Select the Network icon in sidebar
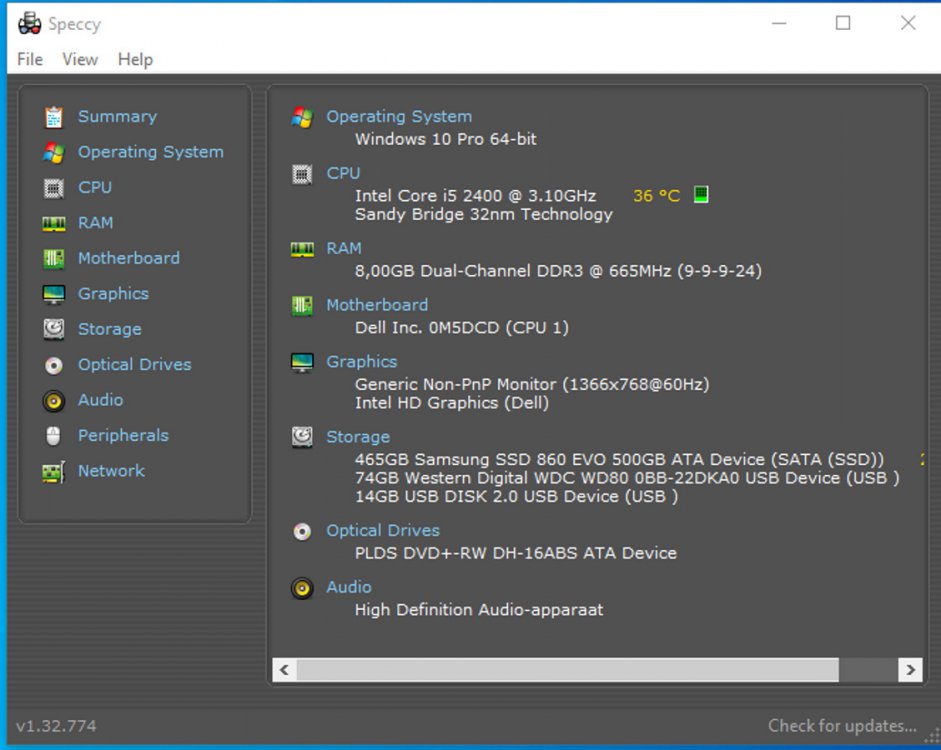The image size is (941, 750). pyautogui.click(x=55, y=470)
